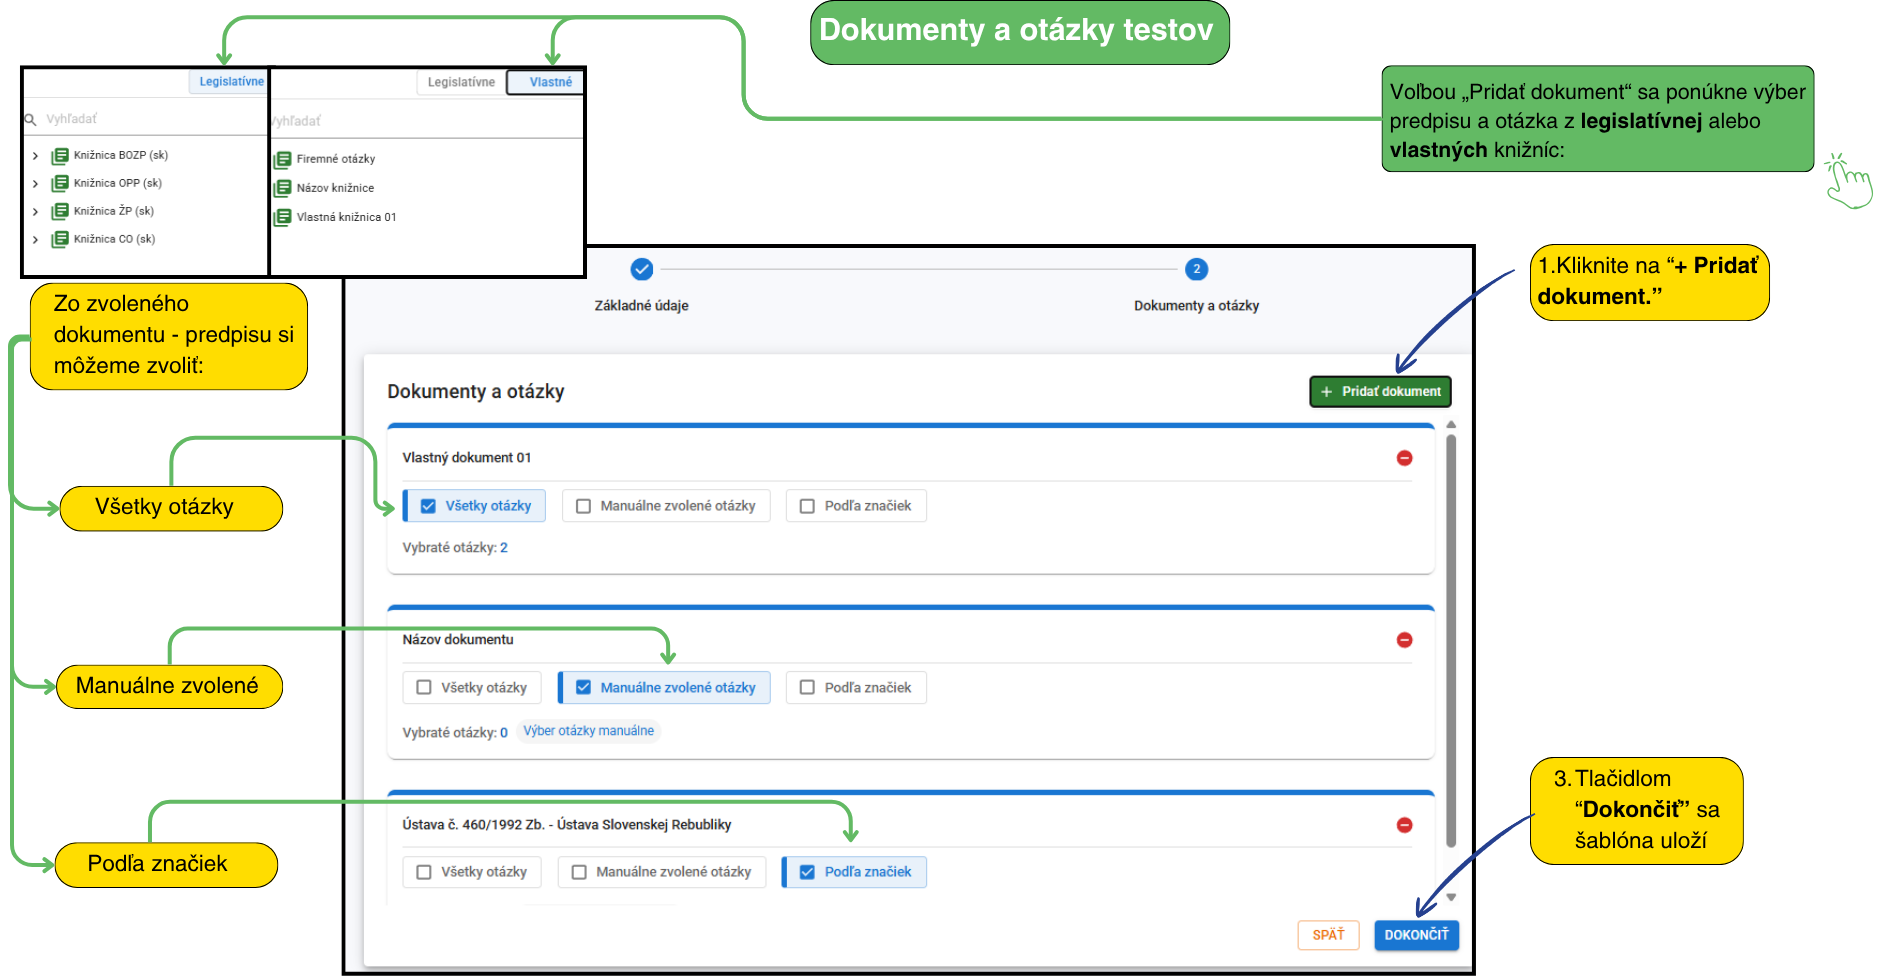The height and width of the screenshot is (976, 1881).
Task: Click the Vlastná knižnica 01 icon
Action: pos(283,217)
